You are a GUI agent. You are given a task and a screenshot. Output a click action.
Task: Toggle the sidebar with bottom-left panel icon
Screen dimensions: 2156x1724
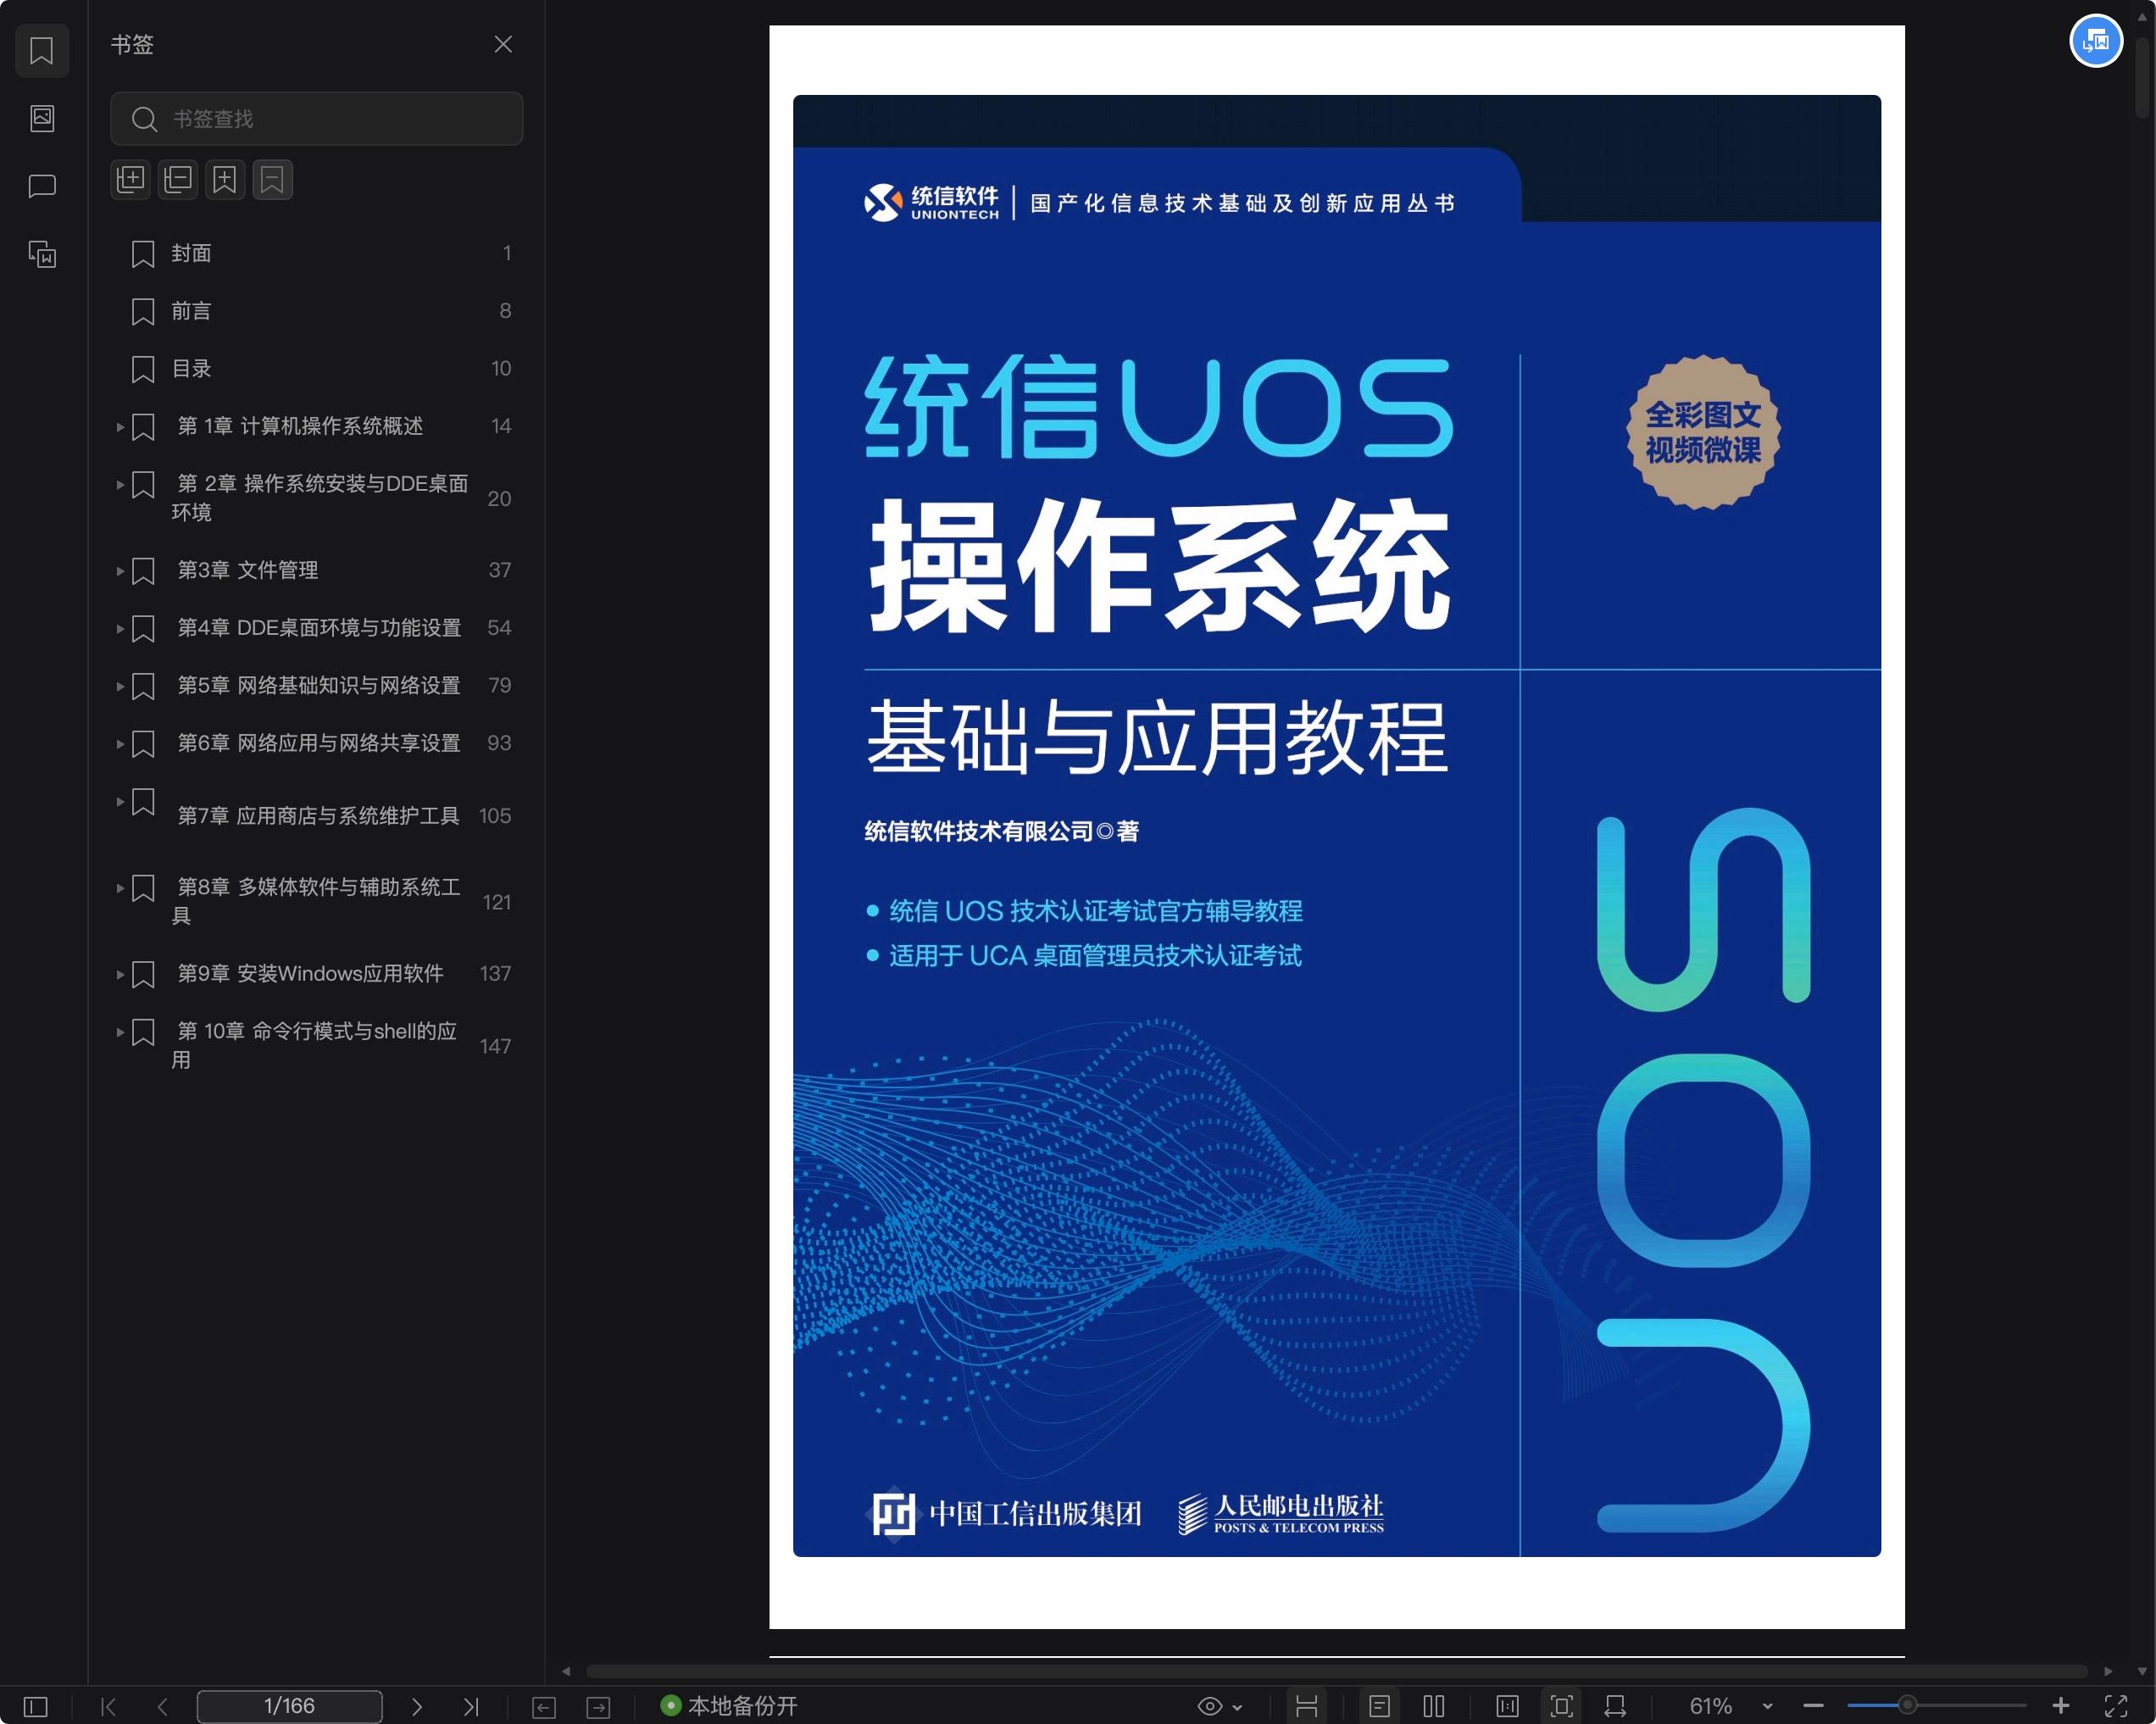click(36, 1706)
